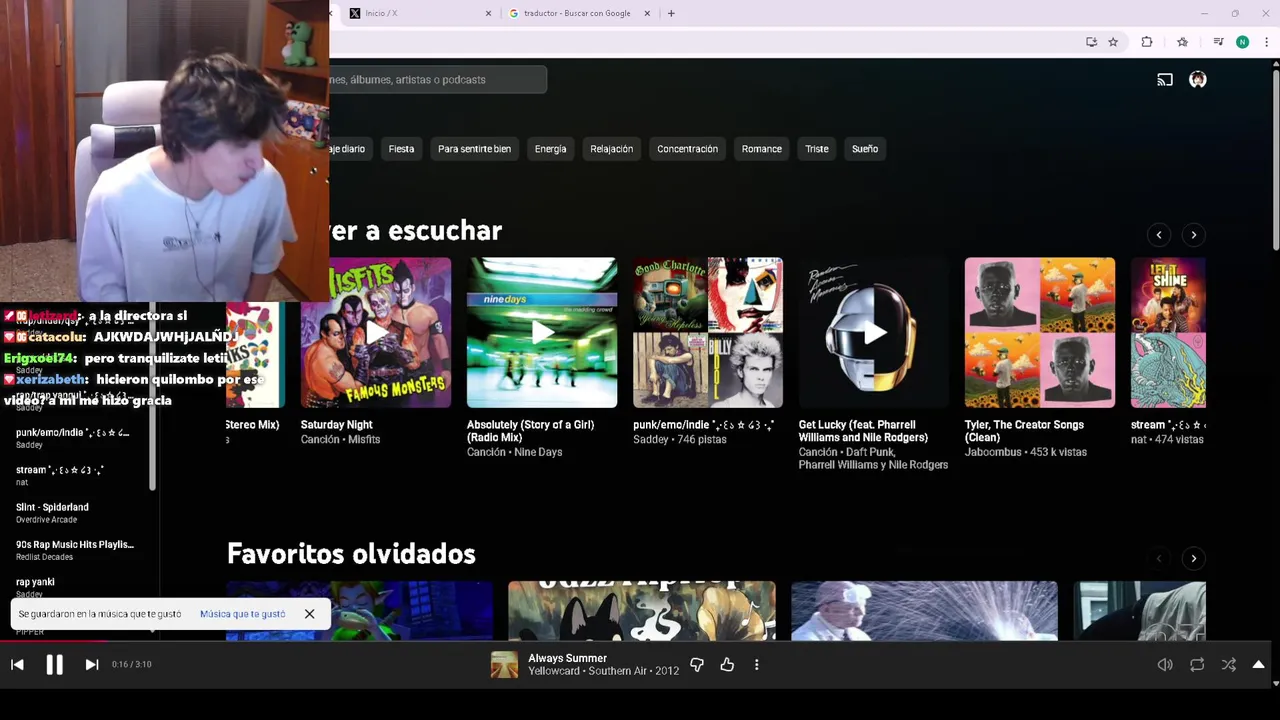Open the account profile avatar
The width and height of the screenshot is (1280, 720).
point(1198,80)
